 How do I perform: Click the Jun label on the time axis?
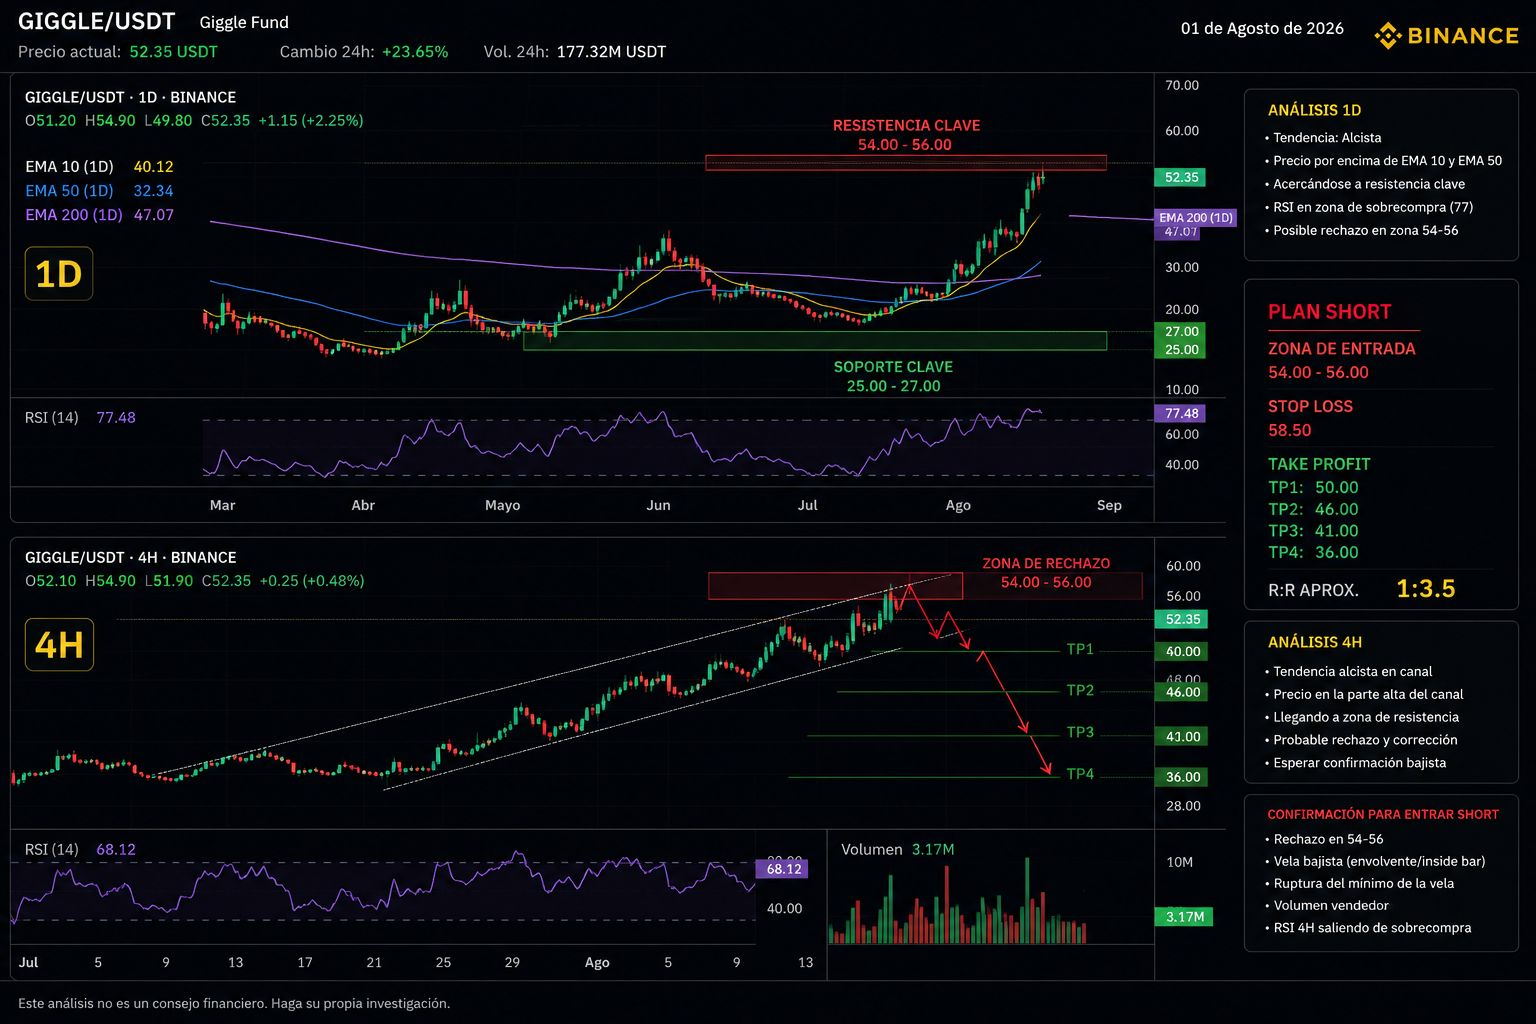coord(658,505)
